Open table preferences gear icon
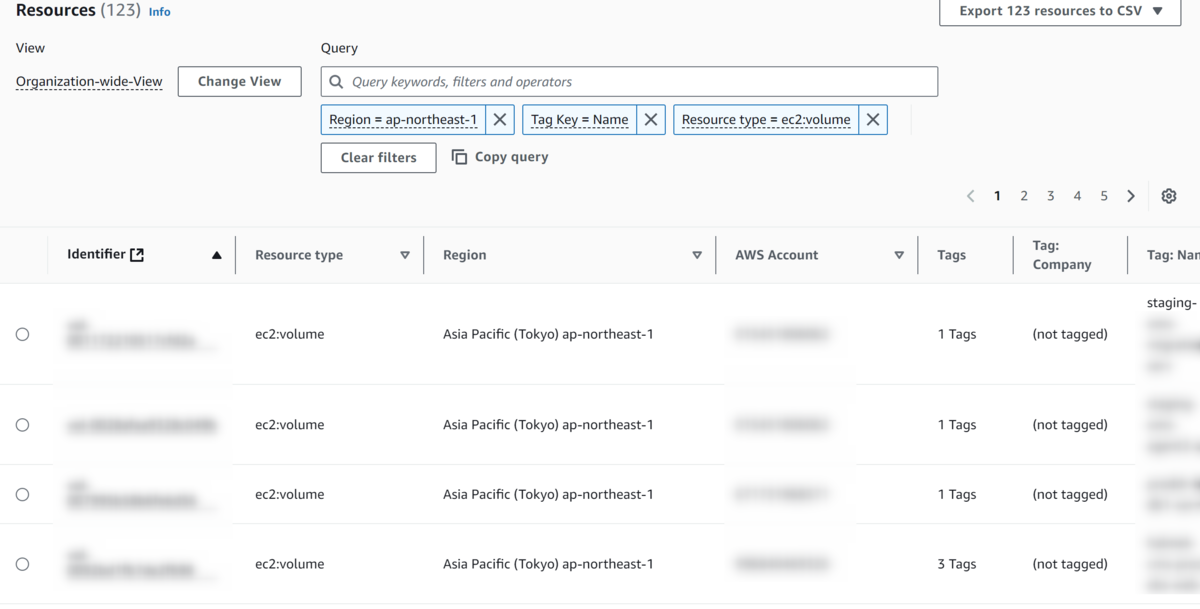 (x=1169, y=196)
